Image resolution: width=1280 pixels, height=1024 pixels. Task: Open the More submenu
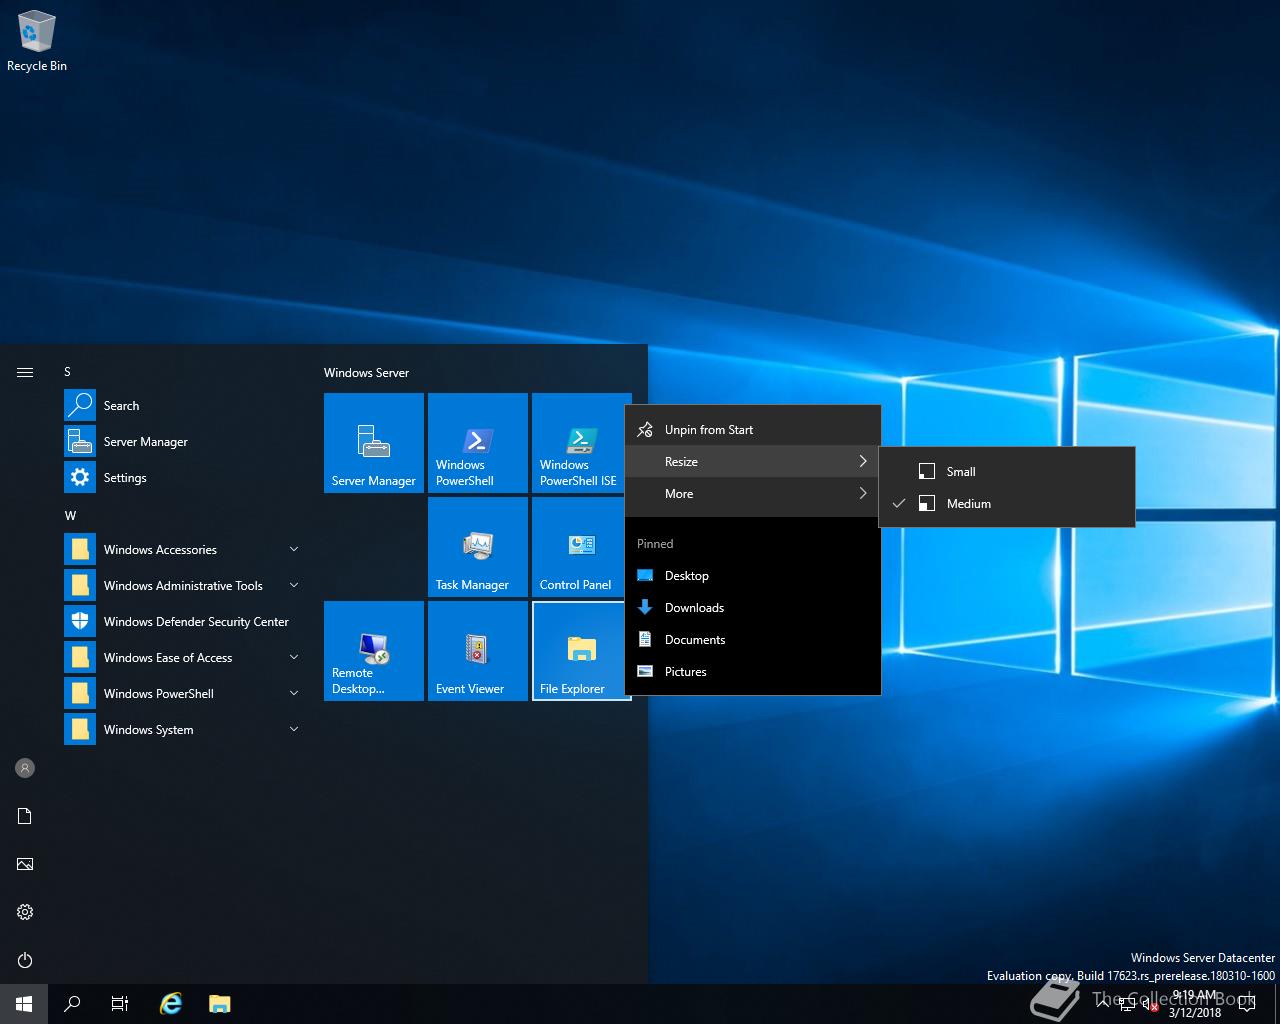(753, 493)
